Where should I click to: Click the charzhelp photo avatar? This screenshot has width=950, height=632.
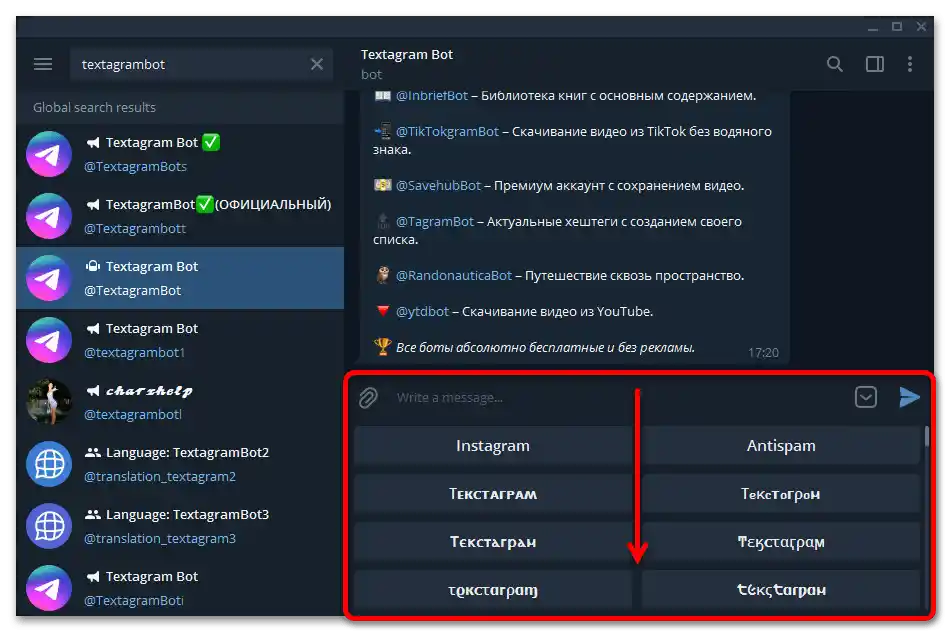point(49,402)
